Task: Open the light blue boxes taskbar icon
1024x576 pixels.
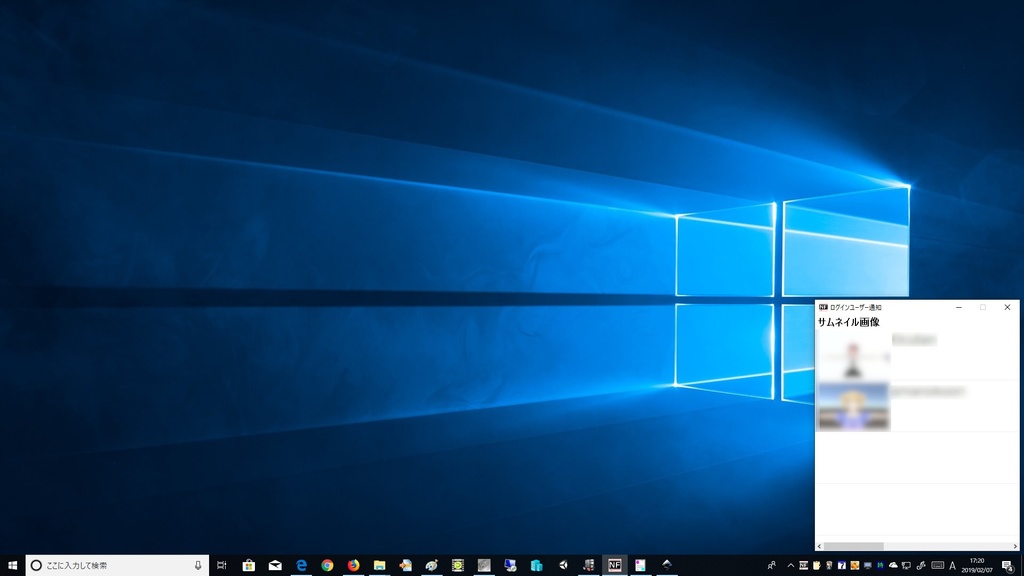Action: point(536,565)
